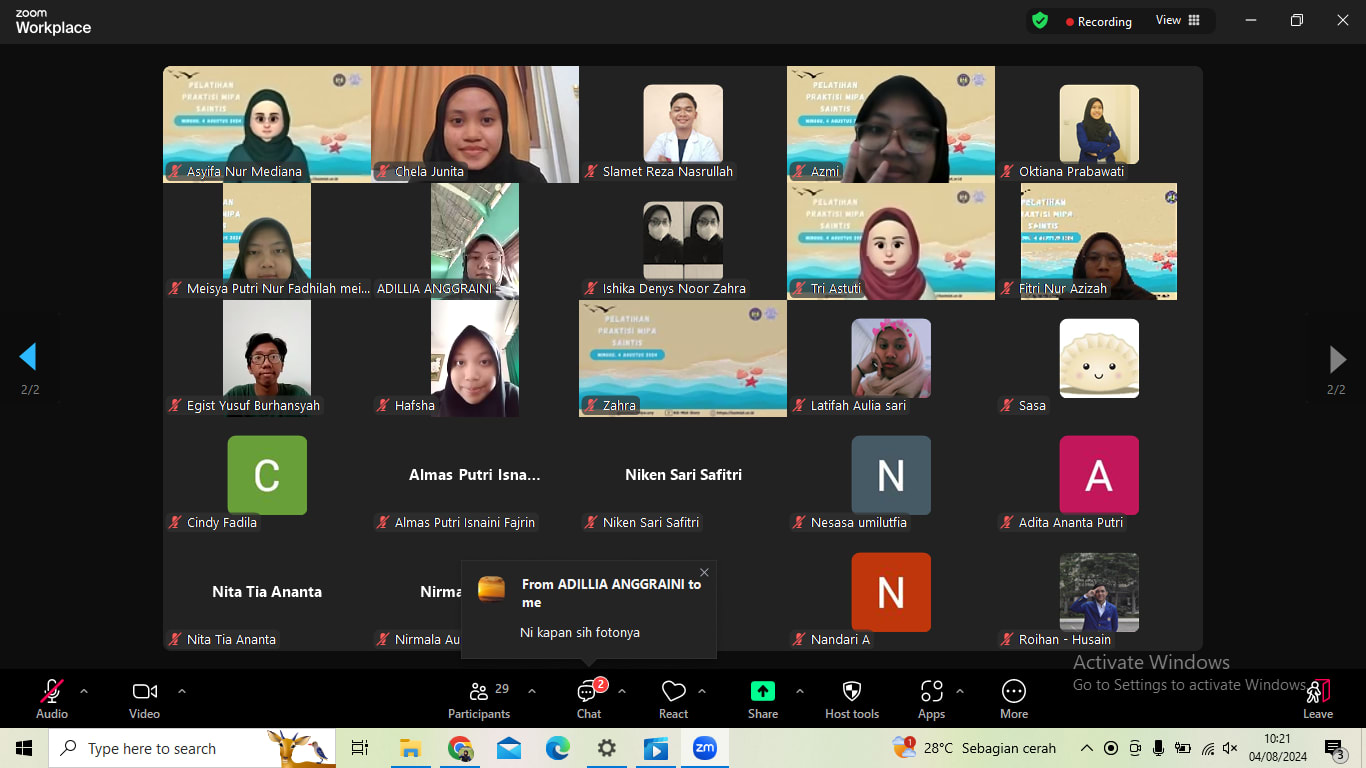Click the "Type here to search" taskbar box

(192, 748)
